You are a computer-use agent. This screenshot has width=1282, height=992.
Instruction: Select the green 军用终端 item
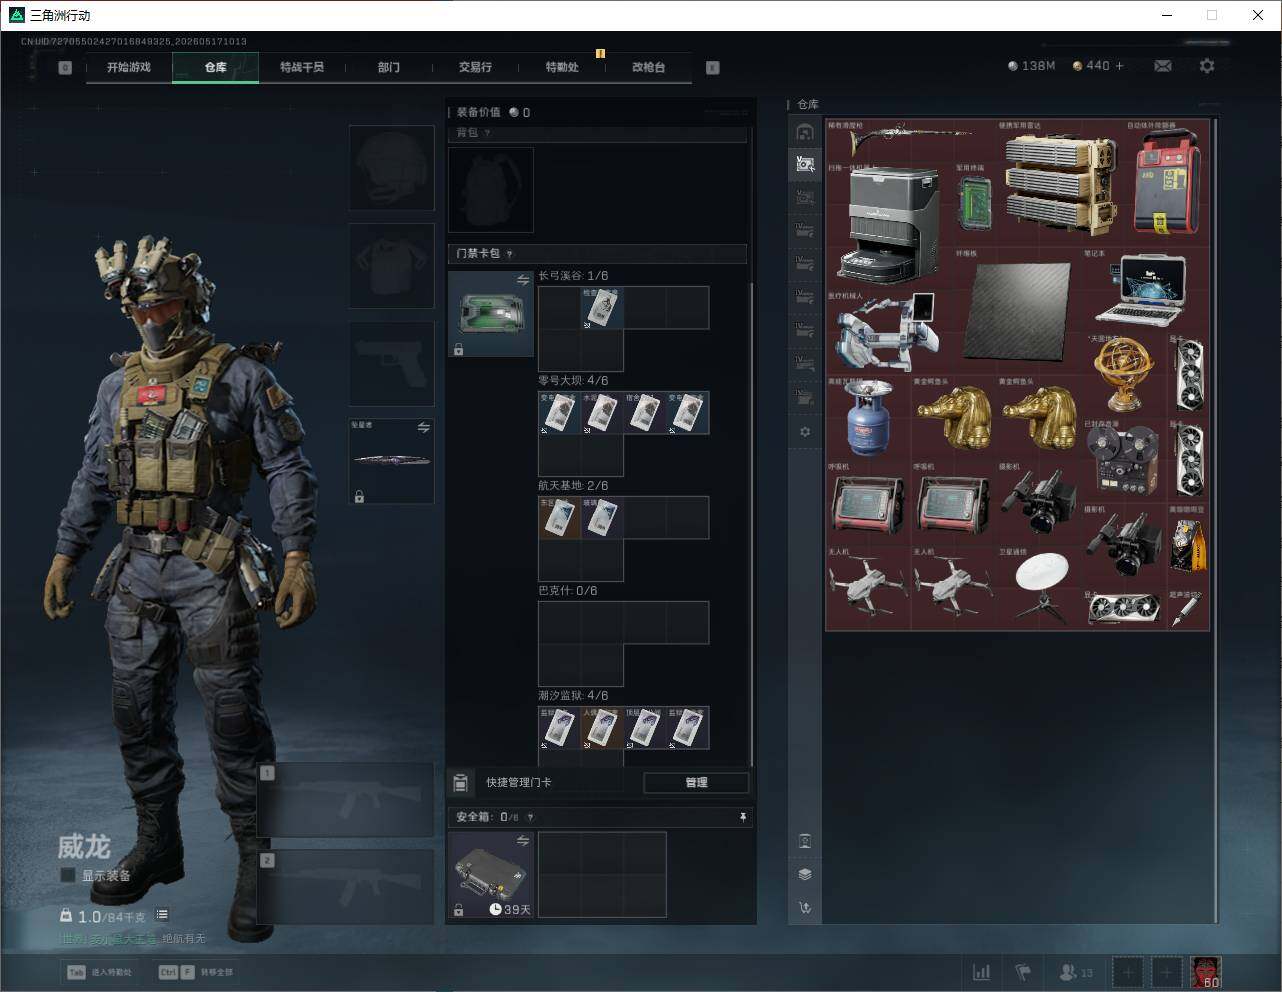pos(974,203)
